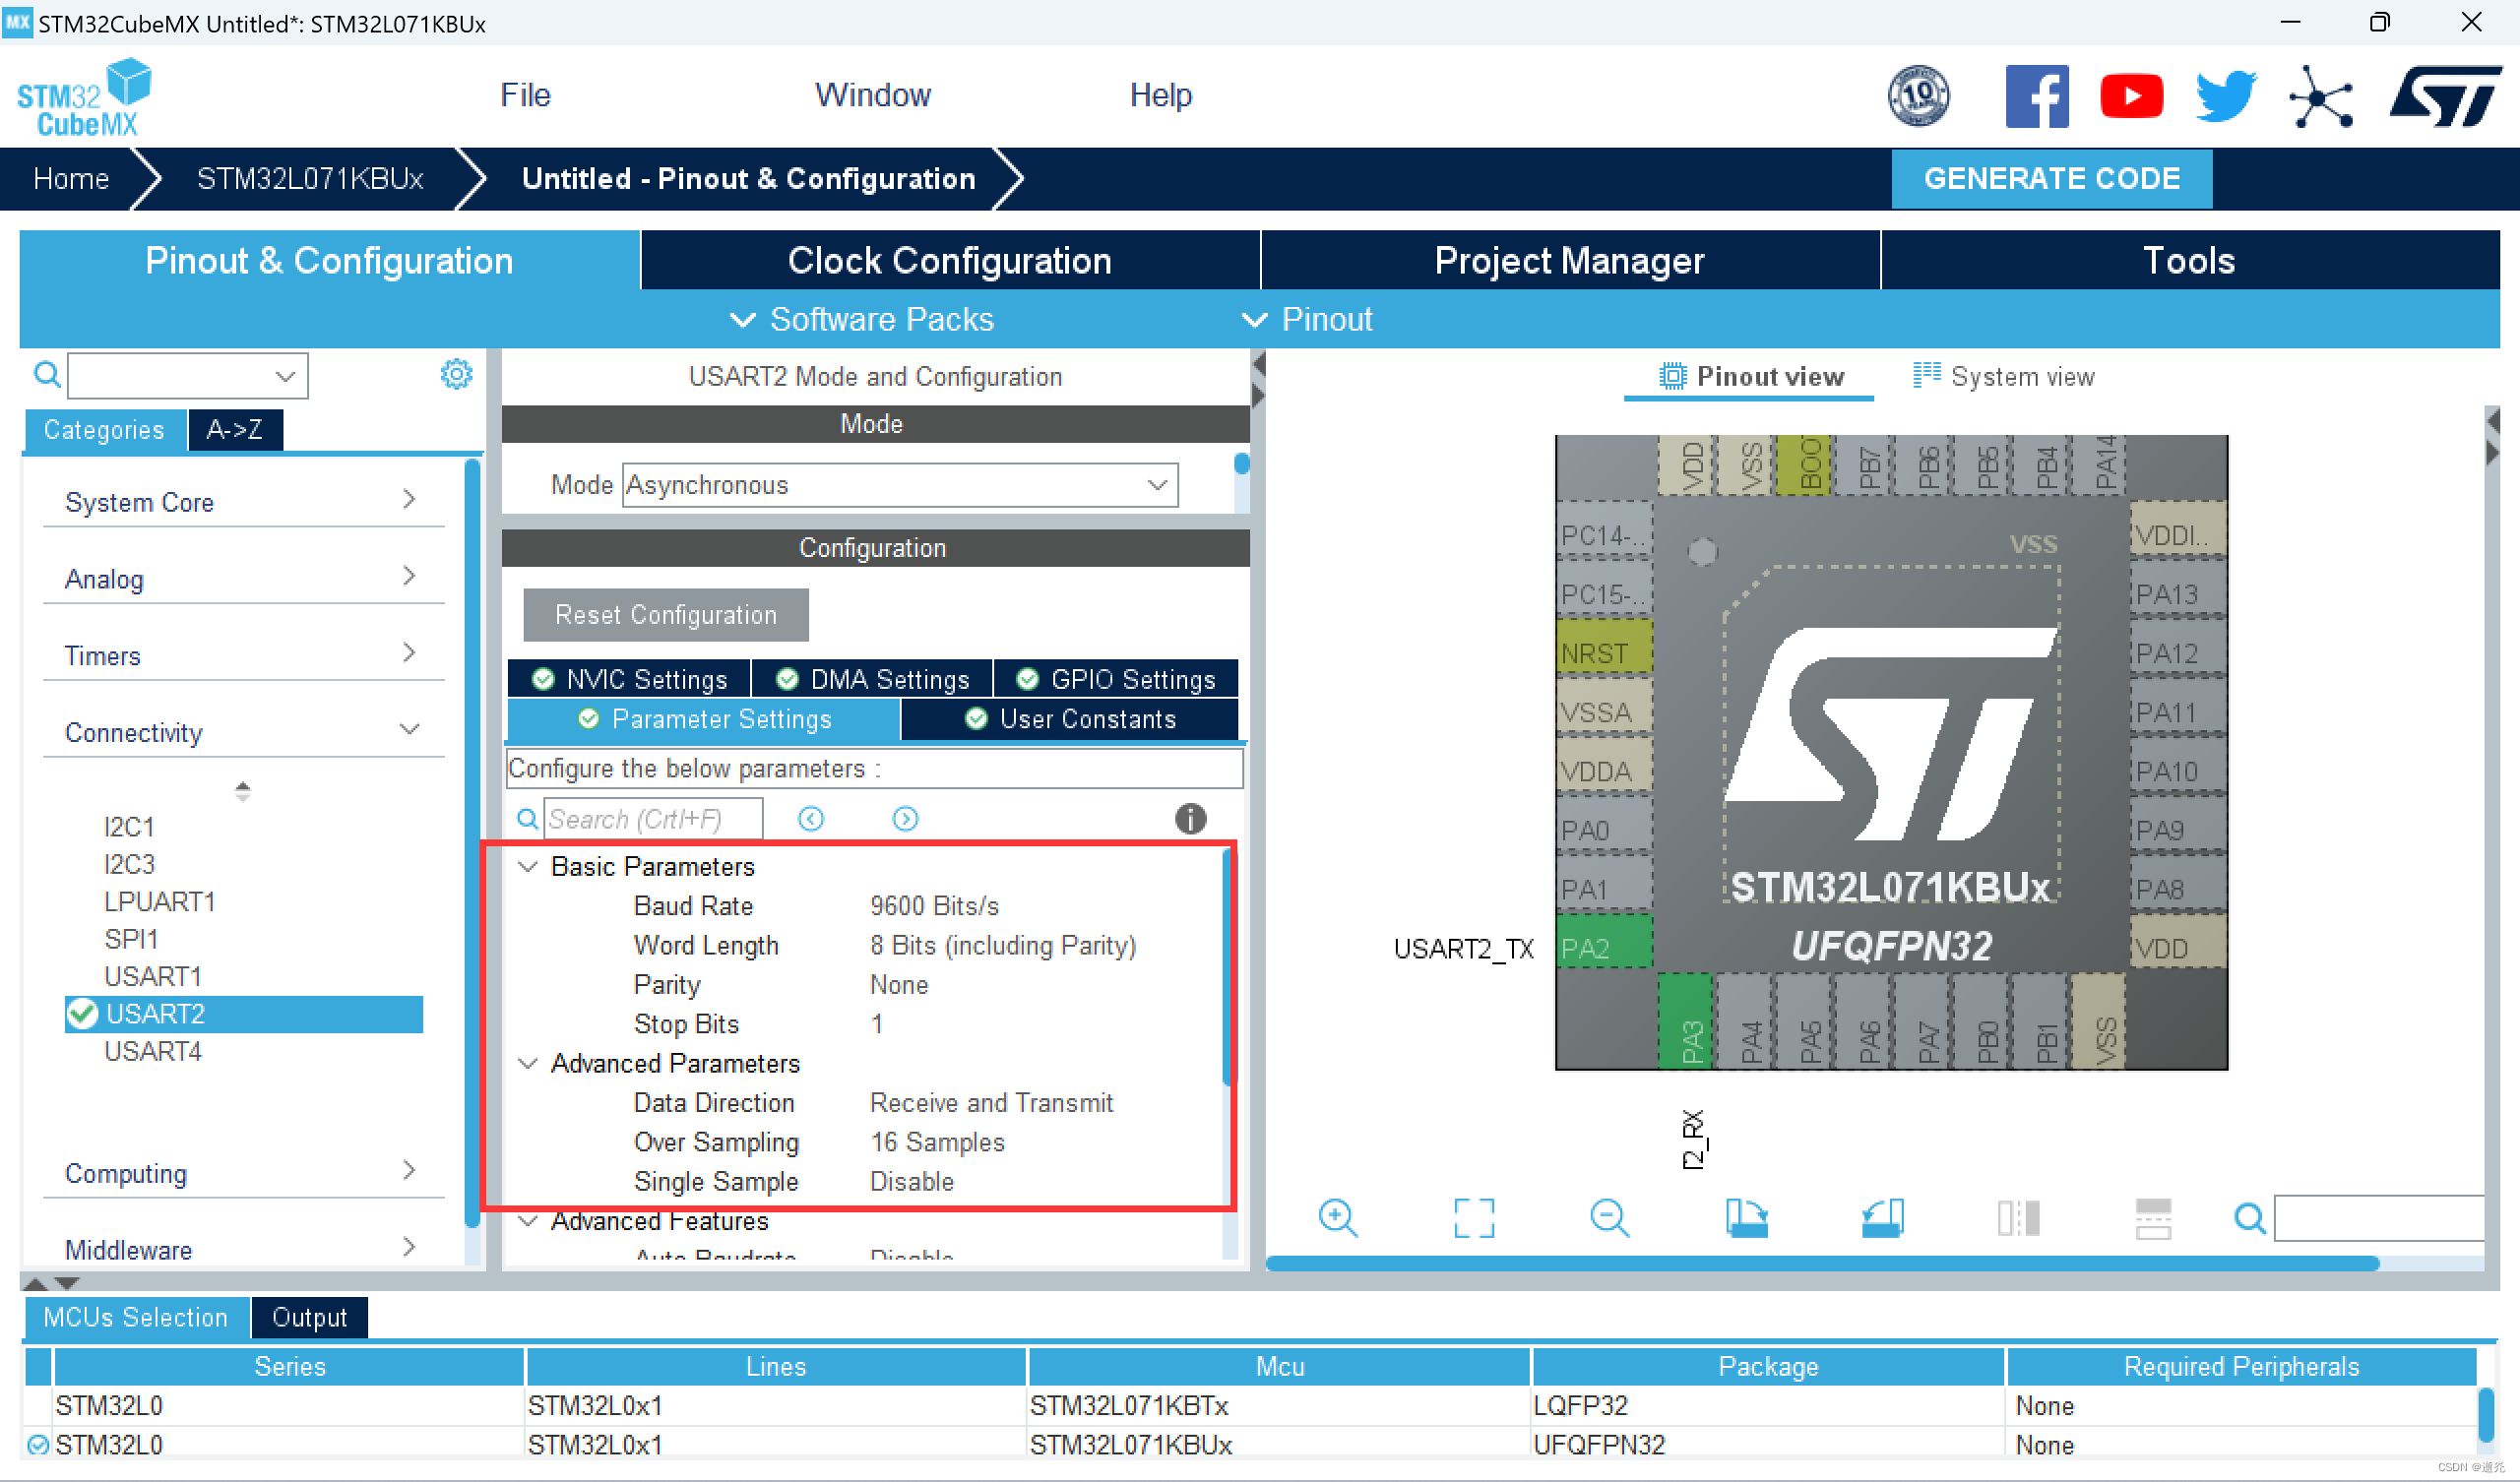Zoom out on the pinout view
The width and height of the screenshot is (2520, 1482).
point(1609,1218)
